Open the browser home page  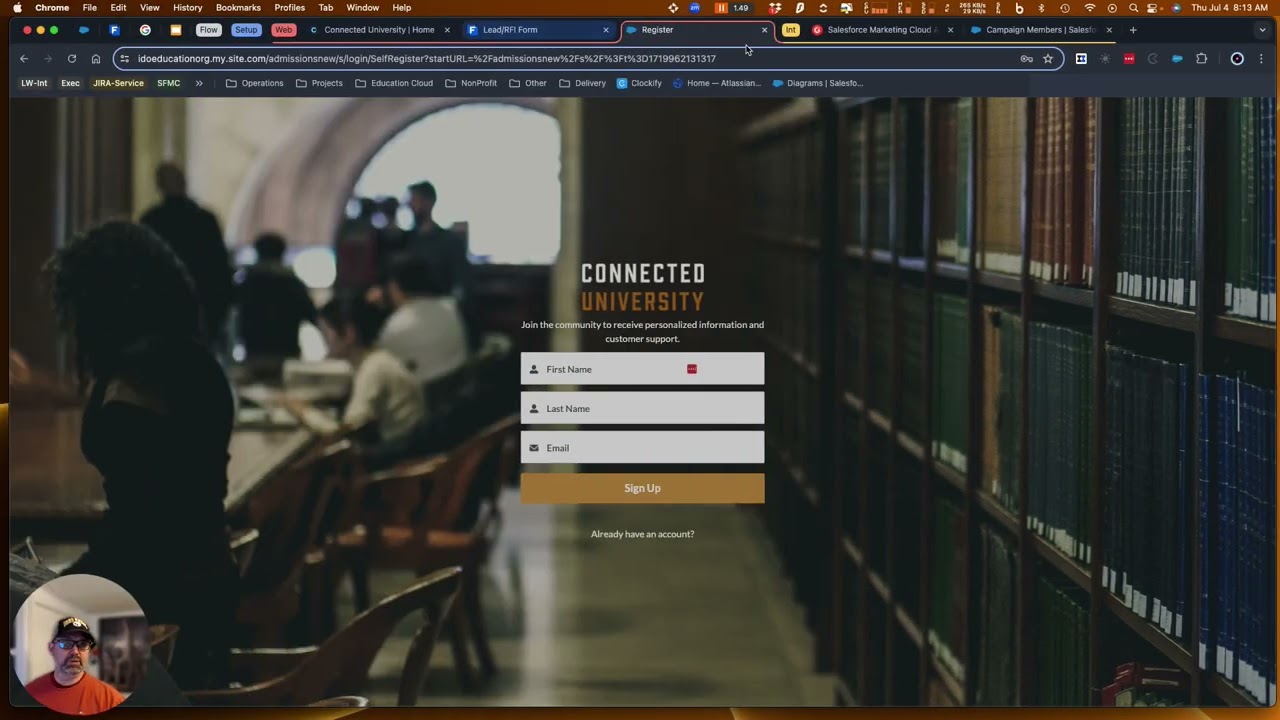[x=96, y=59]
